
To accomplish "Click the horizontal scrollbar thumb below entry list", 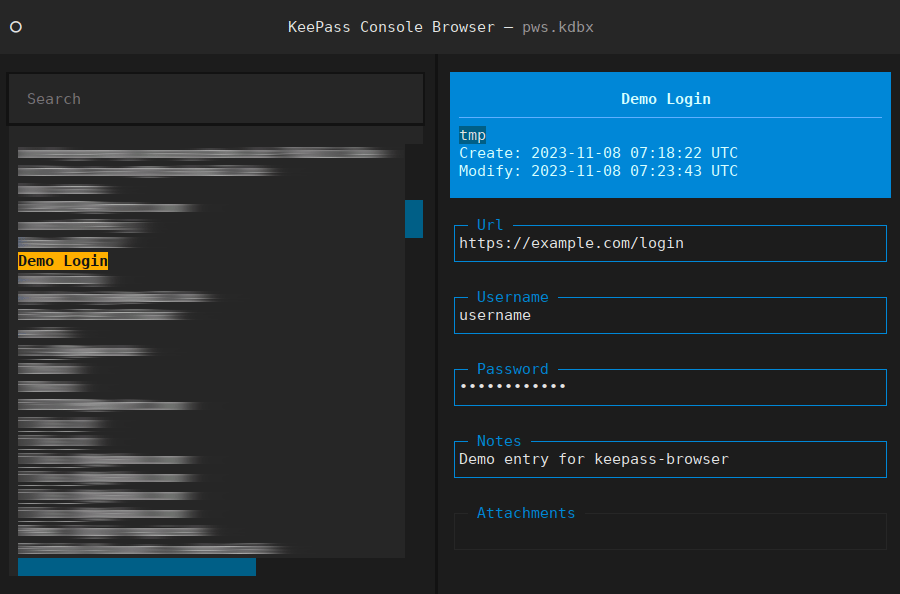I will [137, 567].
